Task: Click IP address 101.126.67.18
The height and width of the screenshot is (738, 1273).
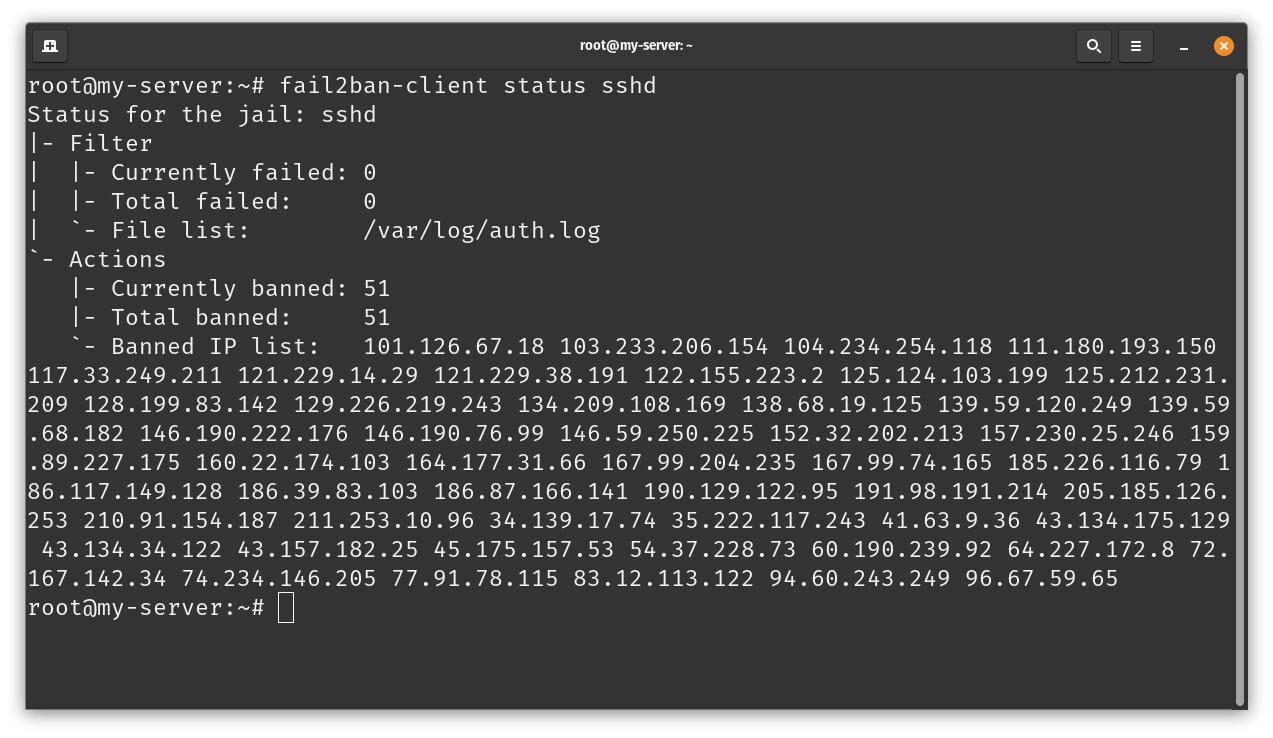Action: pos(454,347)
